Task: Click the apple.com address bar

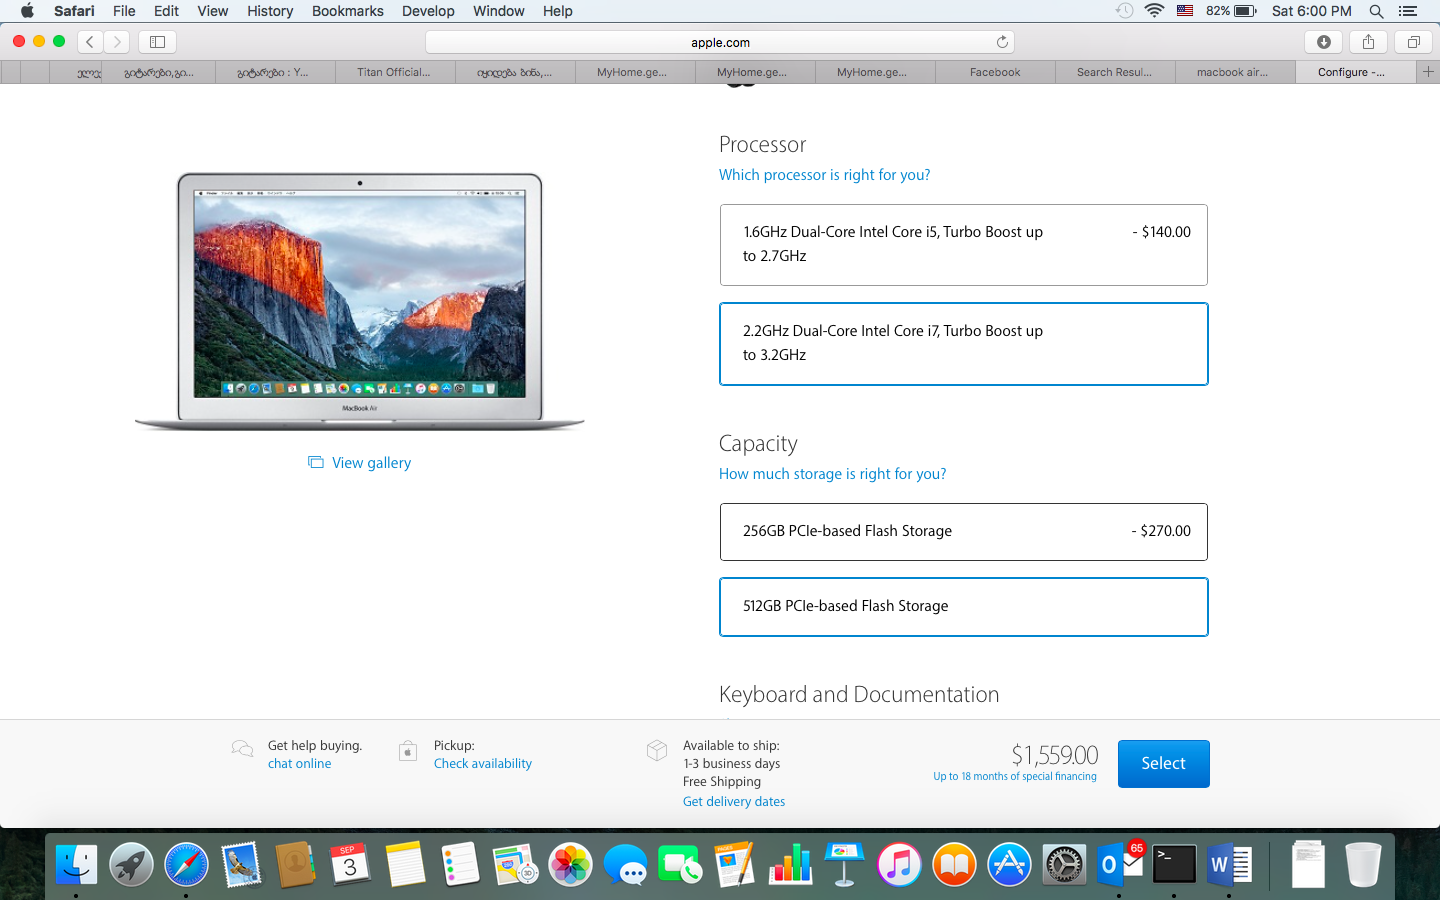Action: [720, 42]
